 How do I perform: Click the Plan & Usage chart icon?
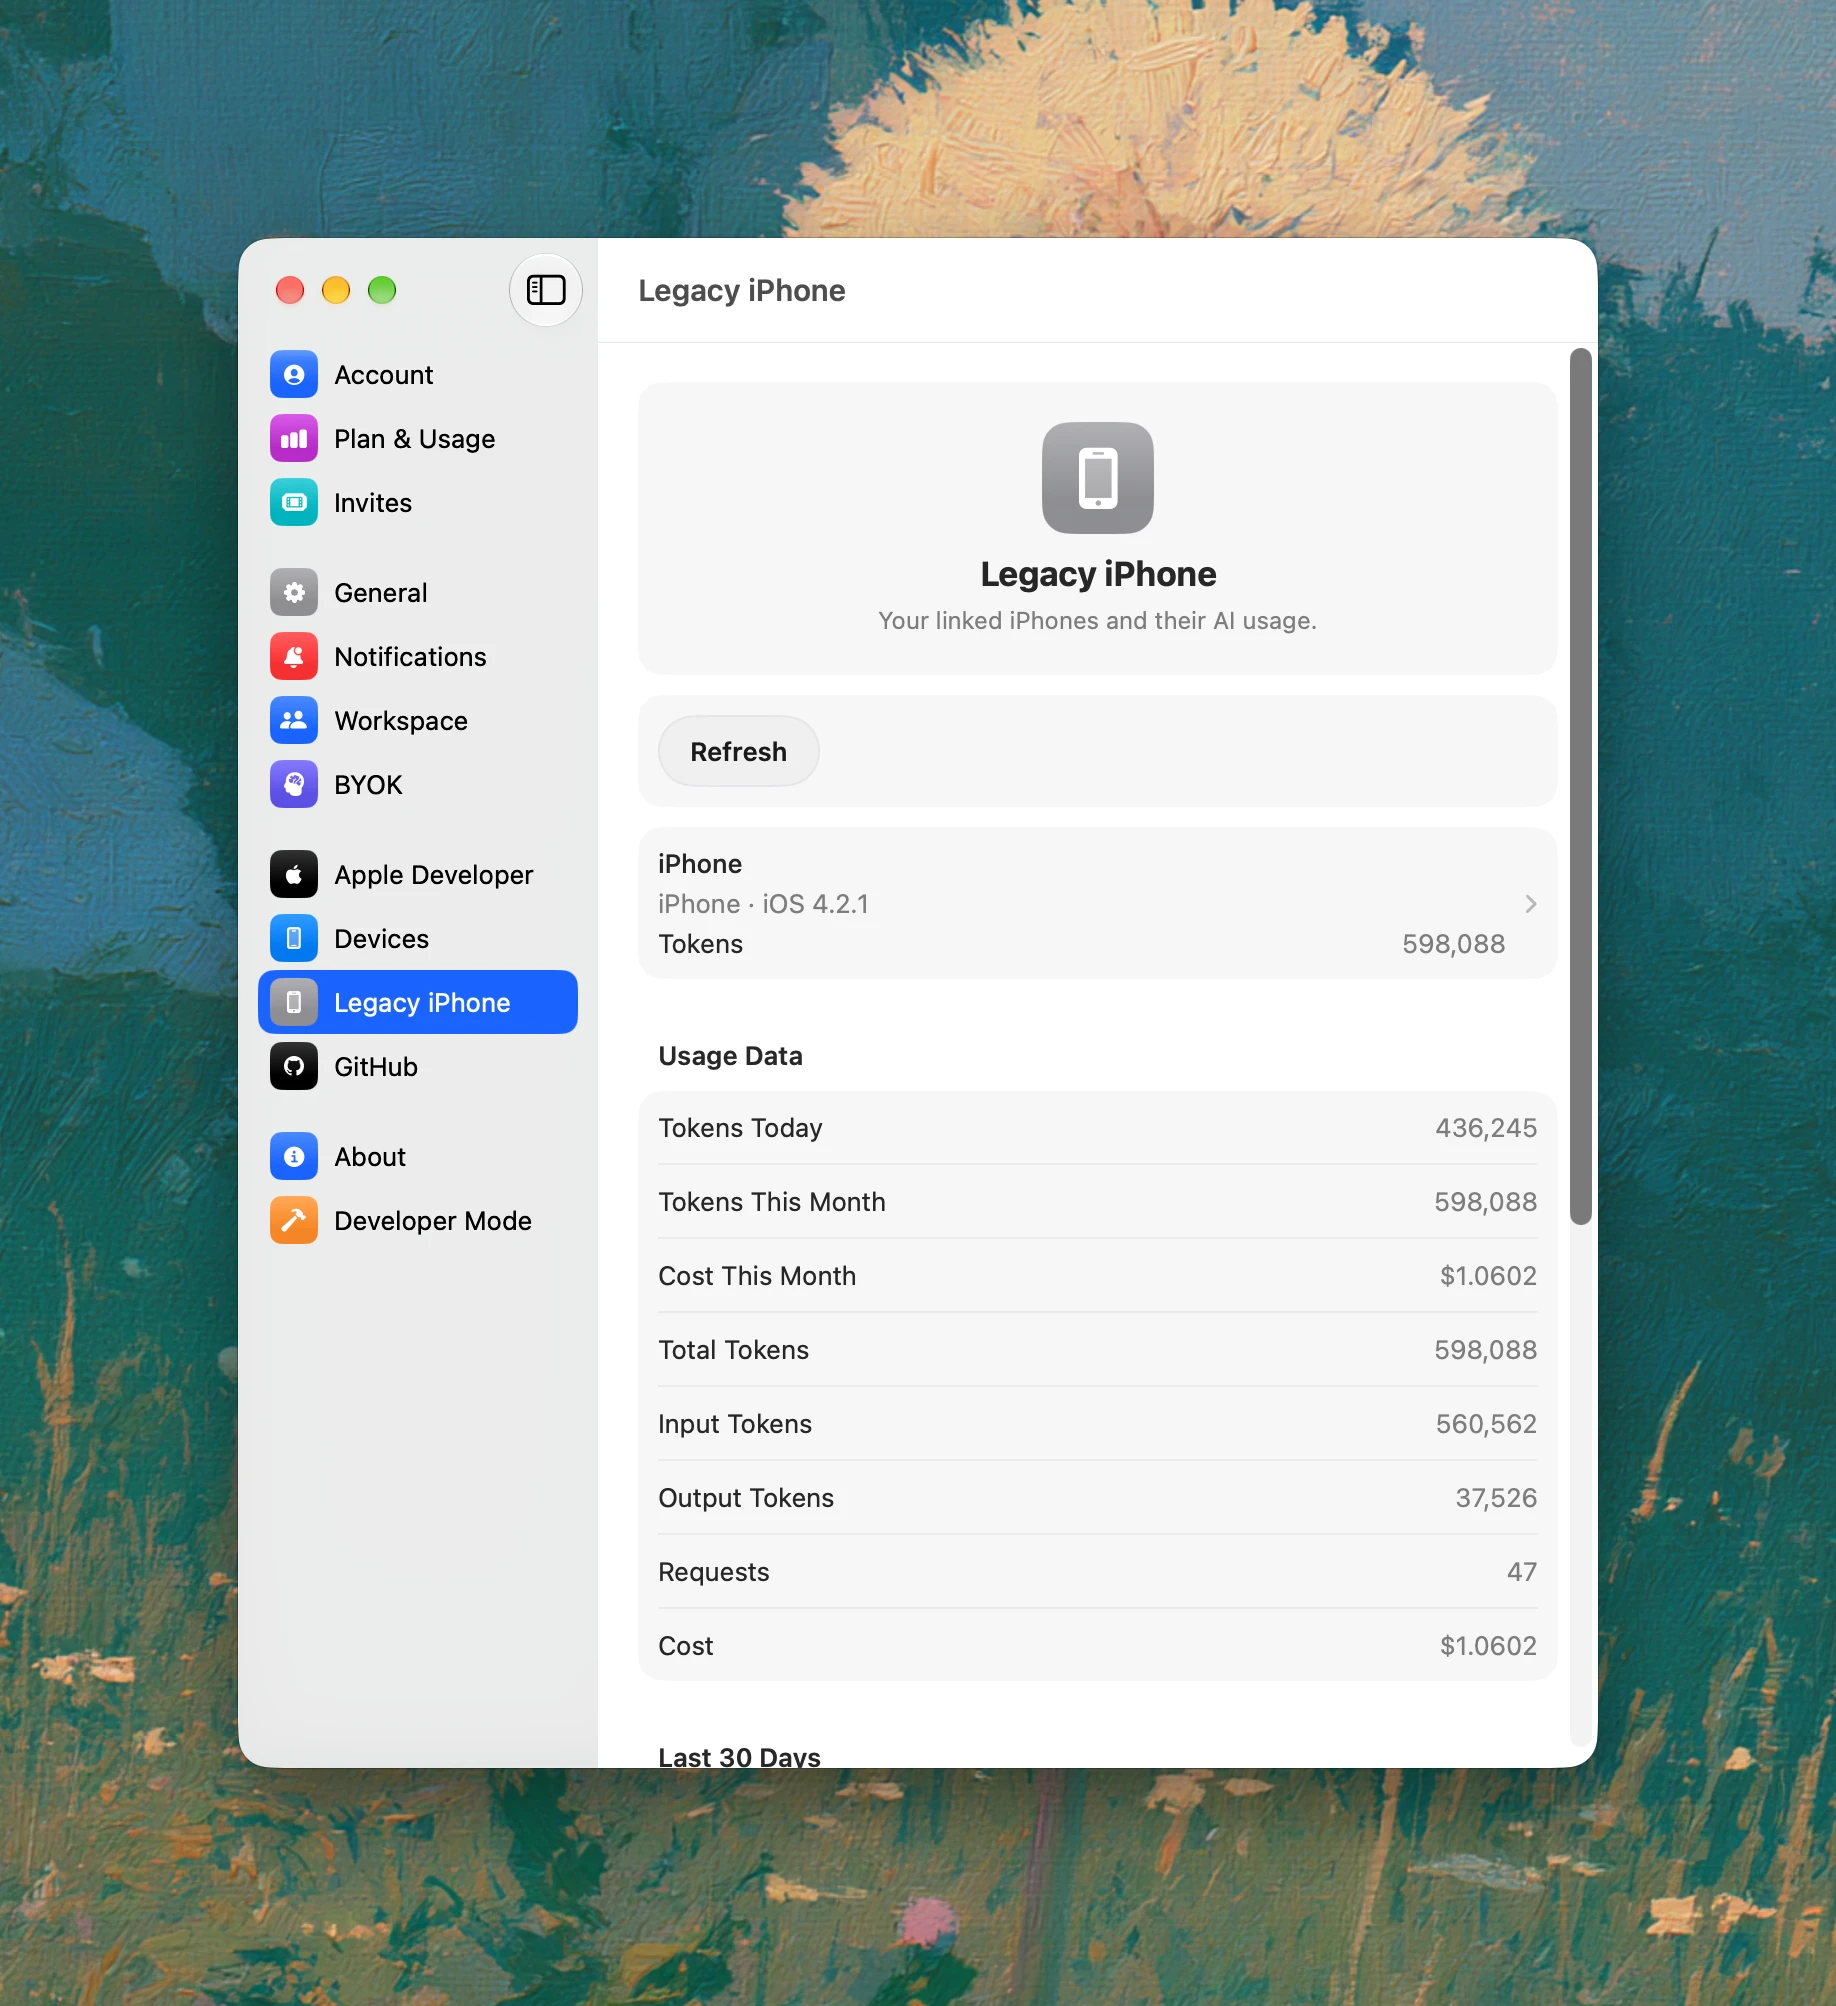(x=294, y=439)
